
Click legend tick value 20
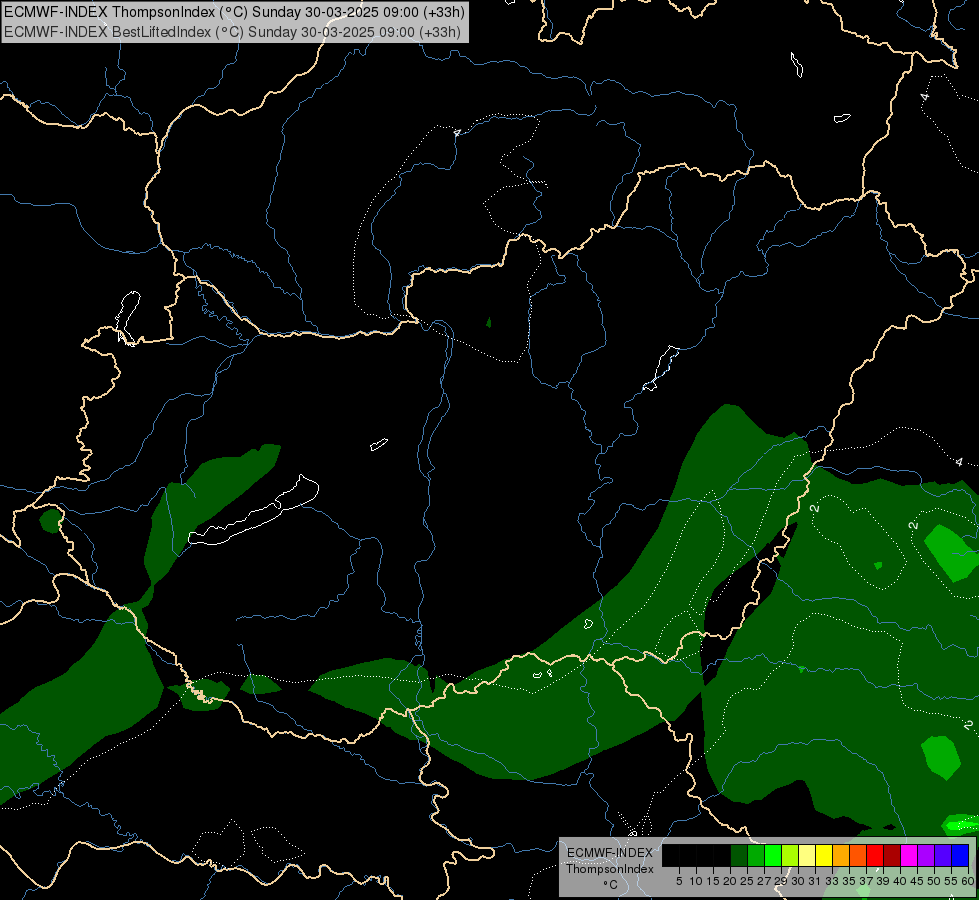(x=730, y=881)
